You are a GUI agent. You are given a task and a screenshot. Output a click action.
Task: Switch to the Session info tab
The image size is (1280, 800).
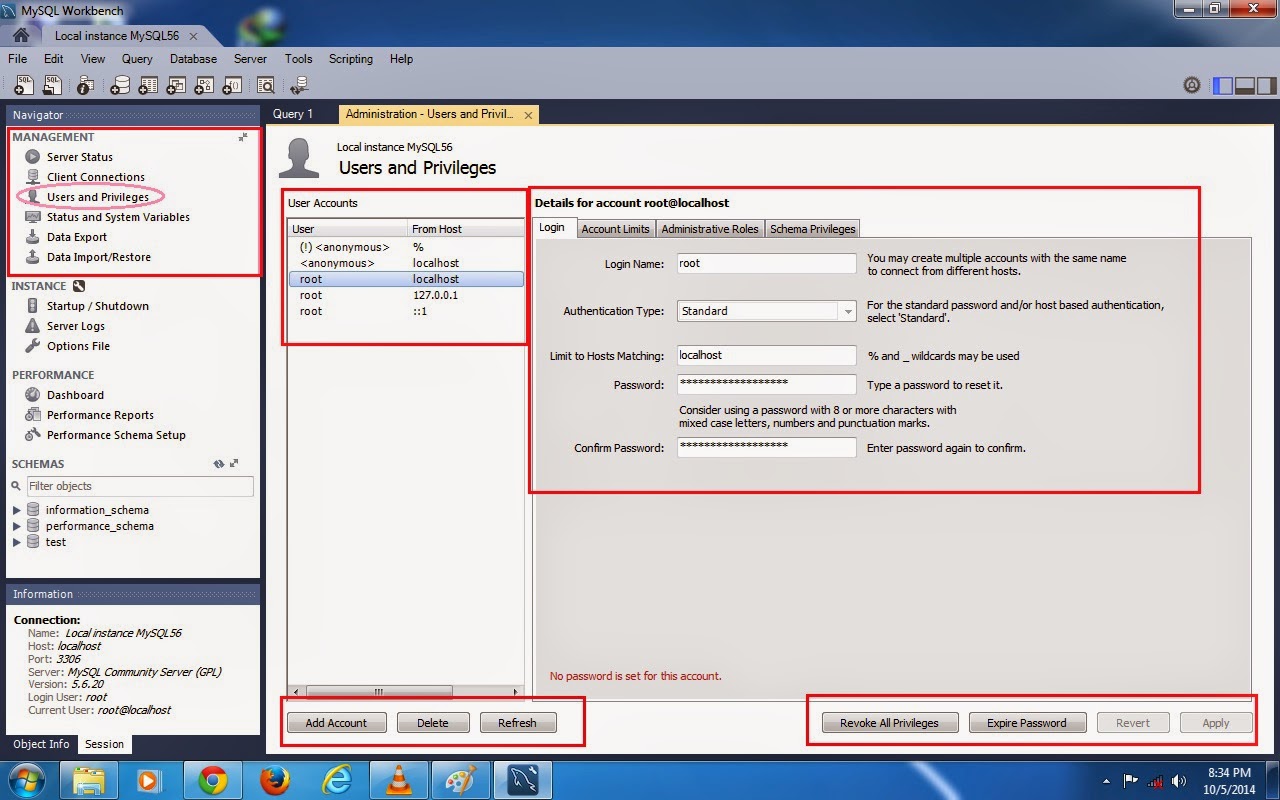pos(105,744)
